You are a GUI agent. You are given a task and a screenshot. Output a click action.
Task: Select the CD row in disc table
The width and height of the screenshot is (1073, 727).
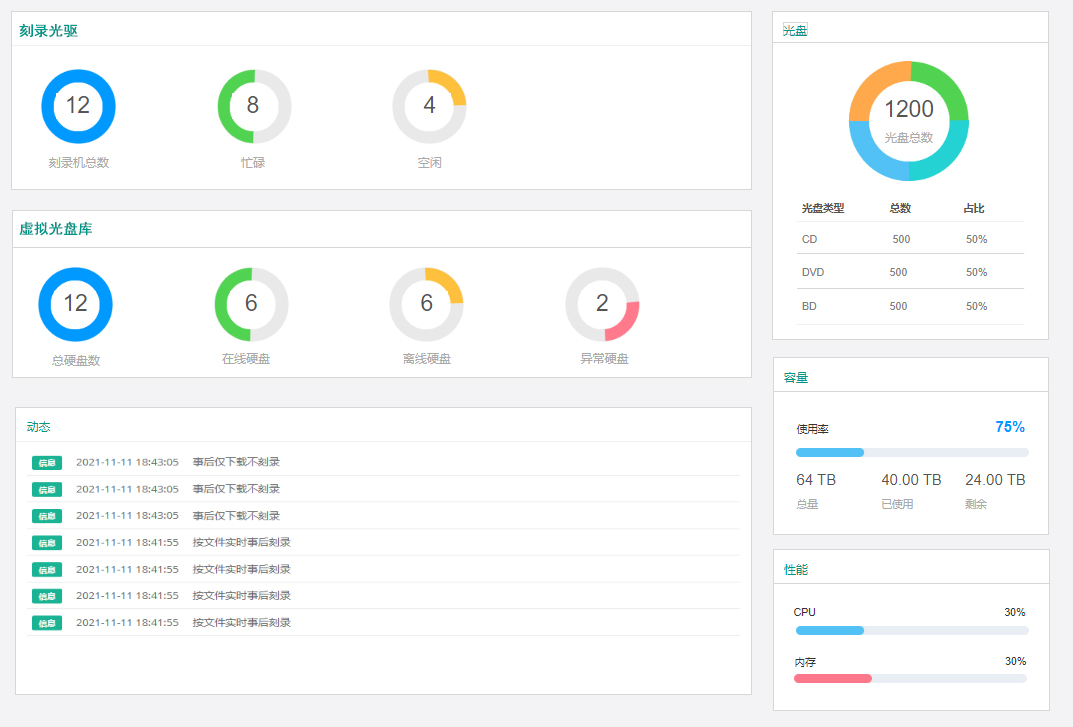[x=909, y=239]
